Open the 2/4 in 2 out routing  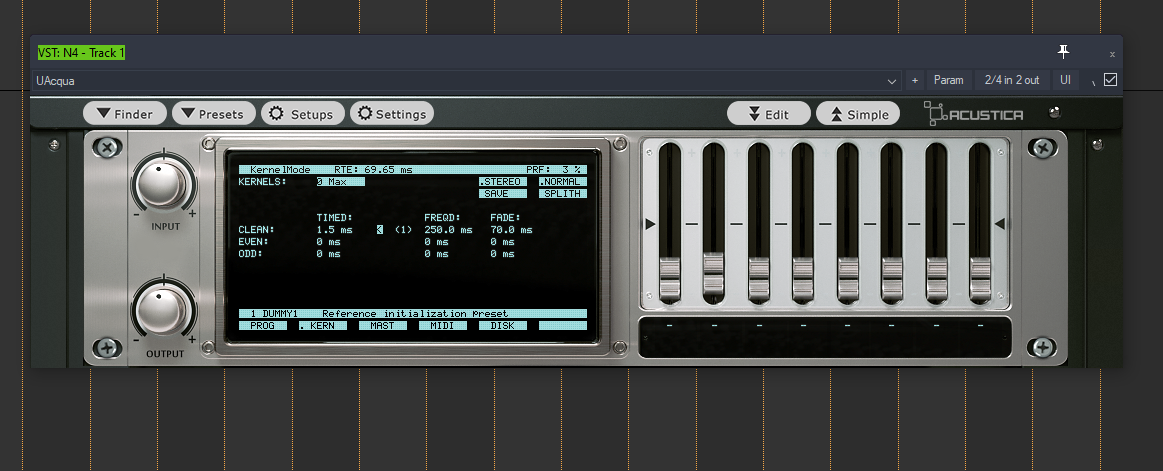coord(1012,80)
